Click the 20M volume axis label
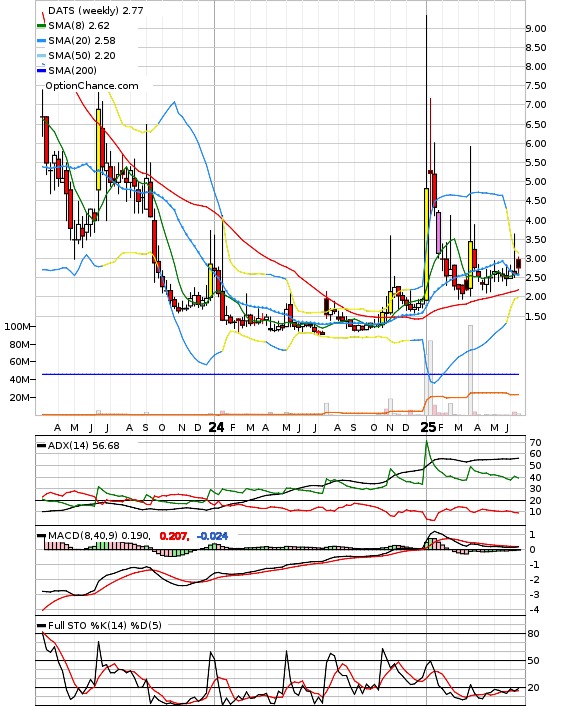The image size is (566, 706). (x=20, y=398)
